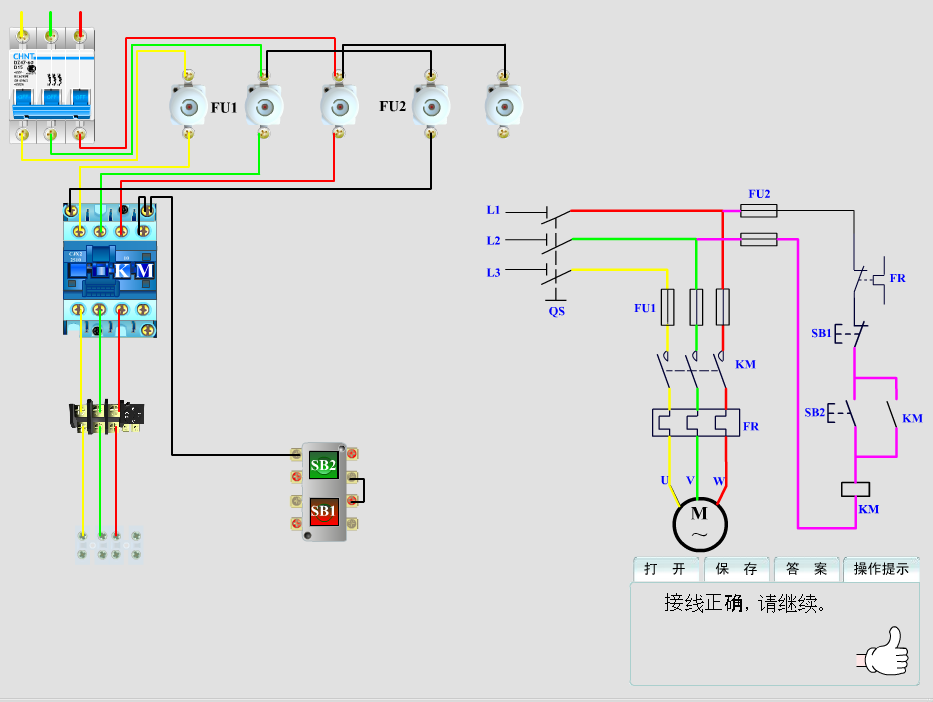Click the breaker top terminal with yellow wire
933x702 pixels.
point(22,36)
